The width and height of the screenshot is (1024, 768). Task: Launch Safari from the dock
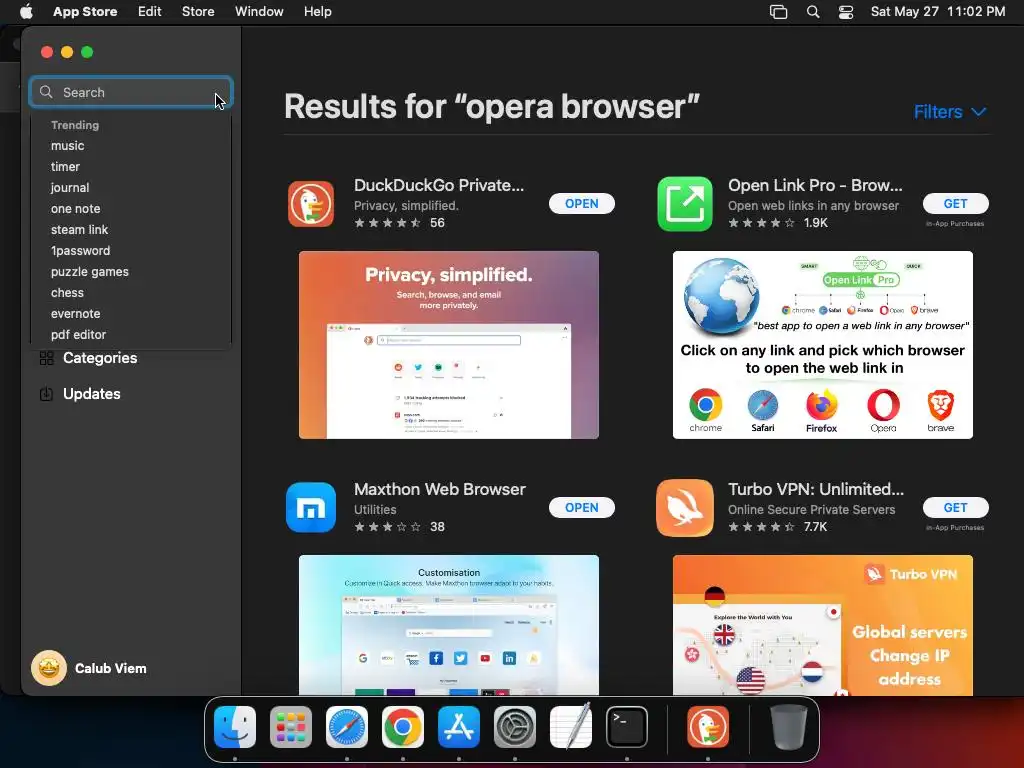tap(347, 727)
